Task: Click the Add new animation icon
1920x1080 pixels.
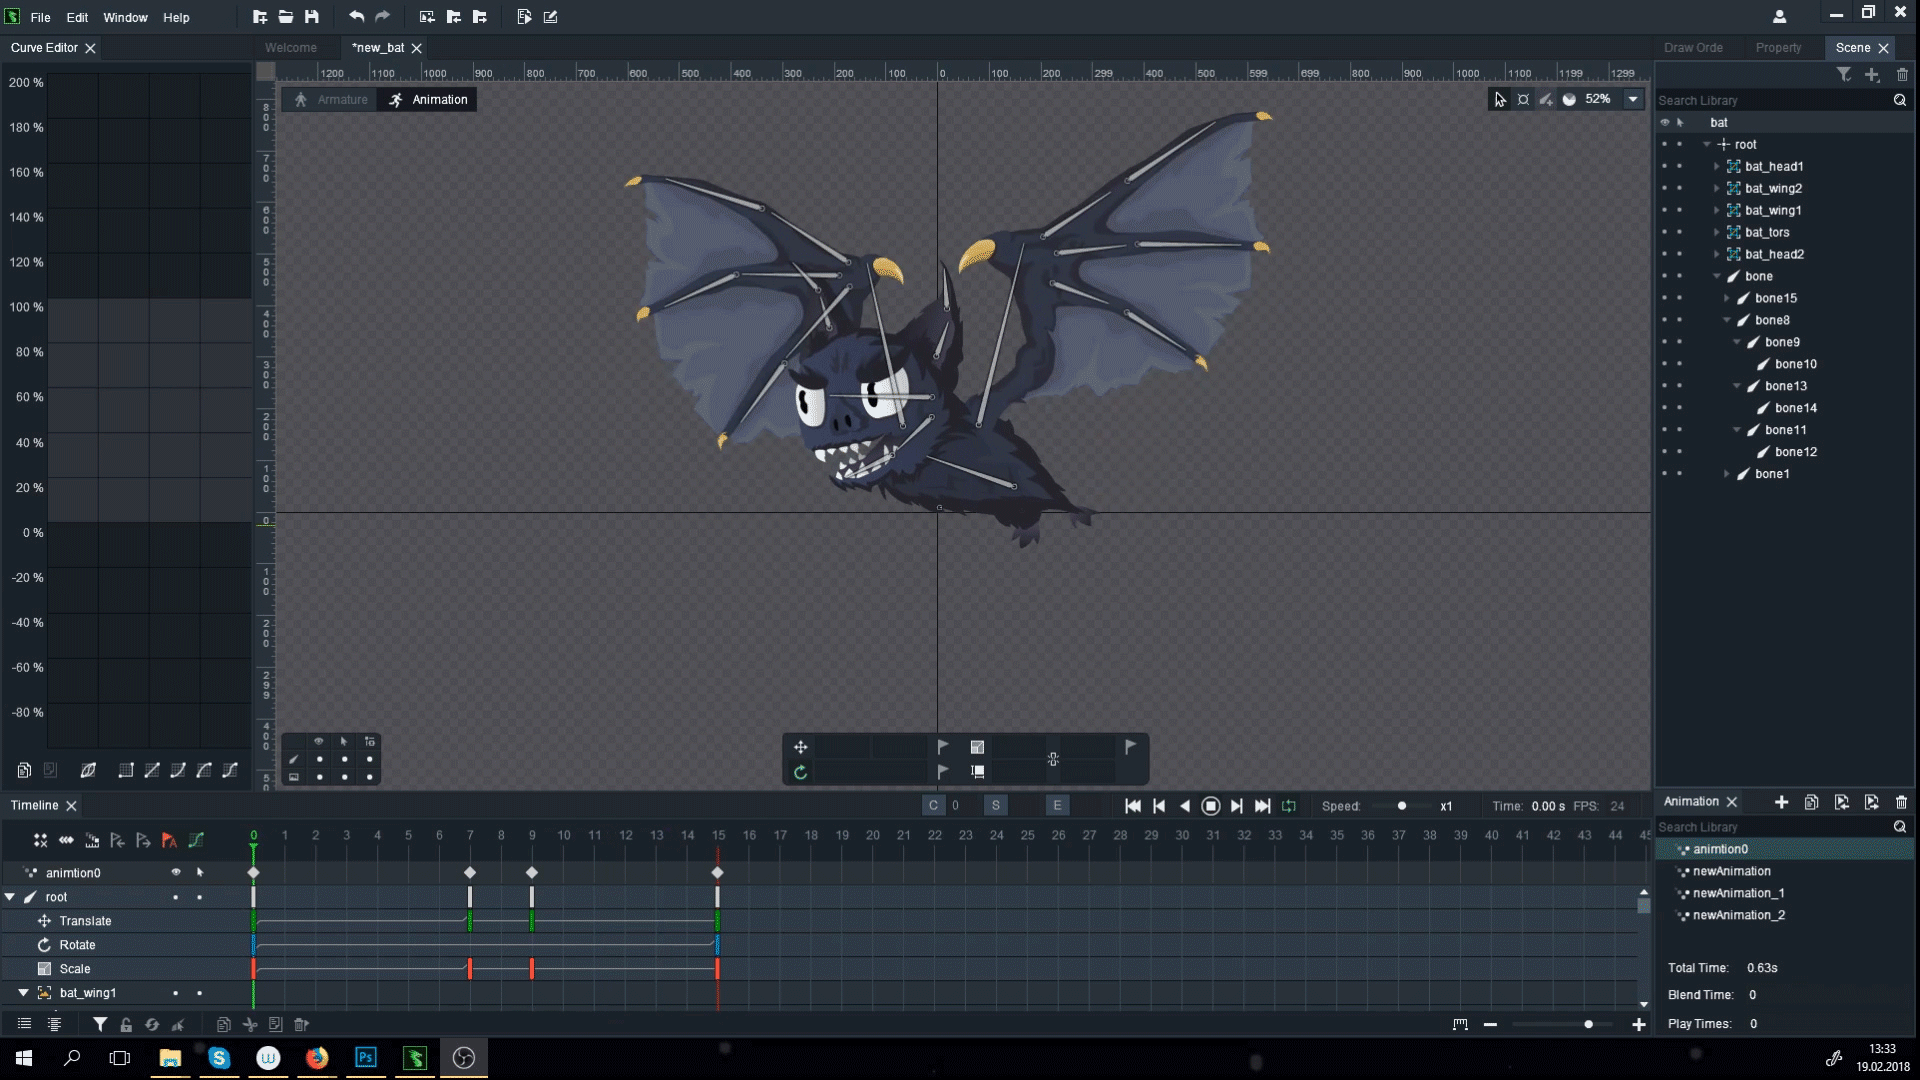Action: click(1779, 802)
